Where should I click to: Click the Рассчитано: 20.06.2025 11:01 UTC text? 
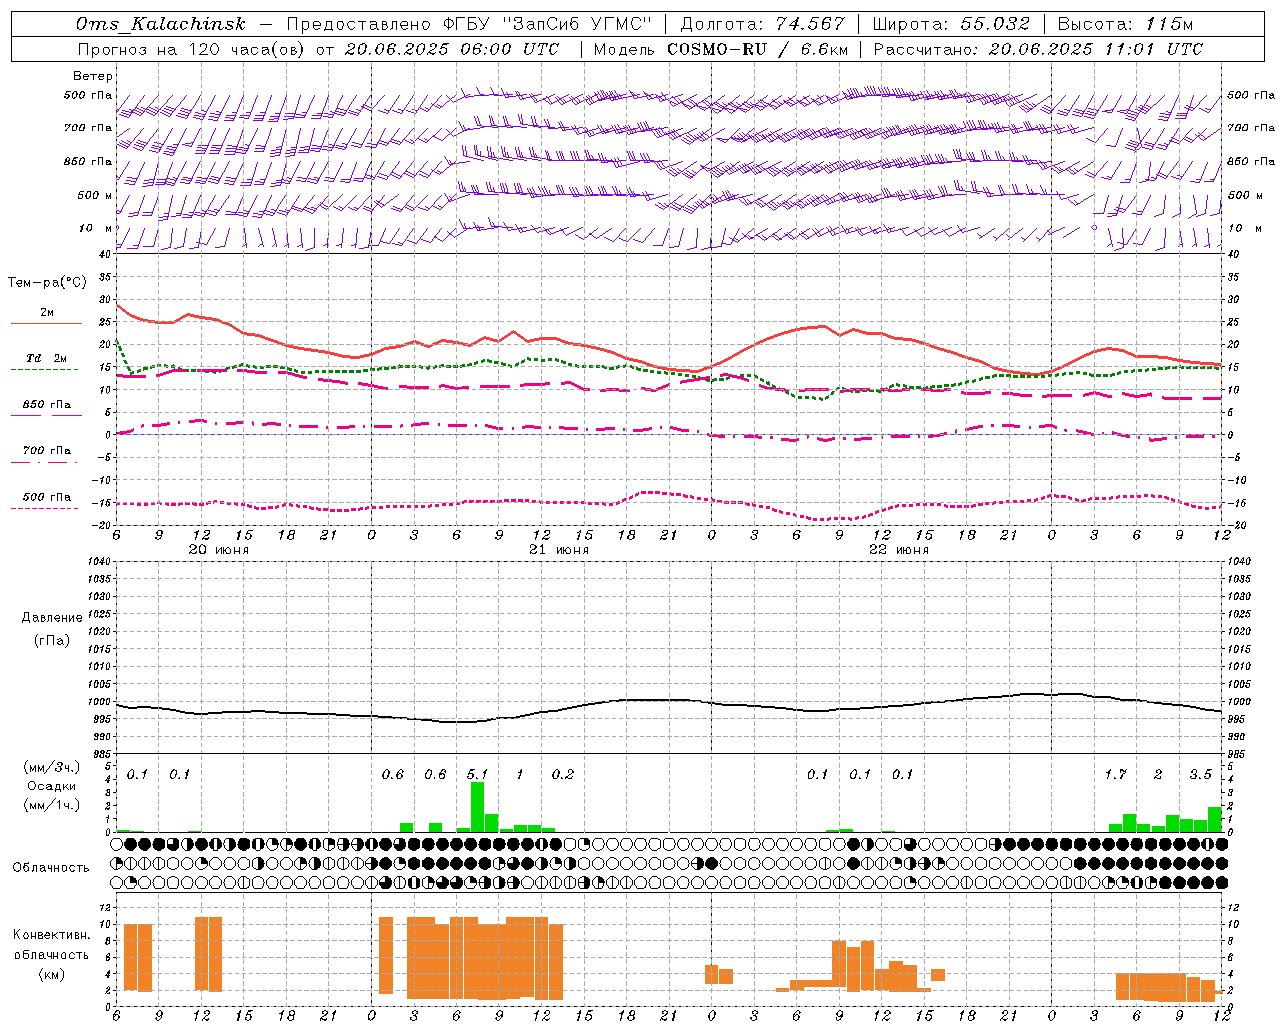click(1038, 49)
